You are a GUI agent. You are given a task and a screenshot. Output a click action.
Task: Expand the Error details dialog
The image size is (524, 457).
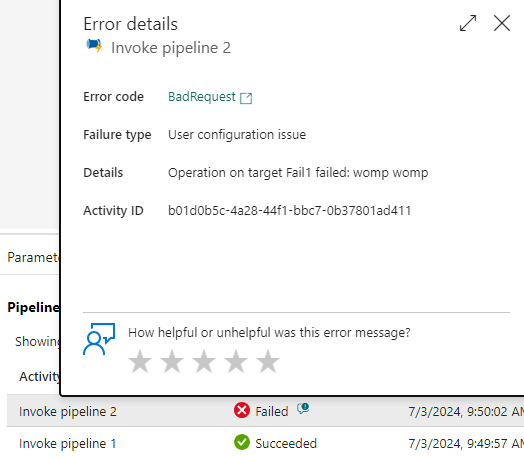[468, 23]
